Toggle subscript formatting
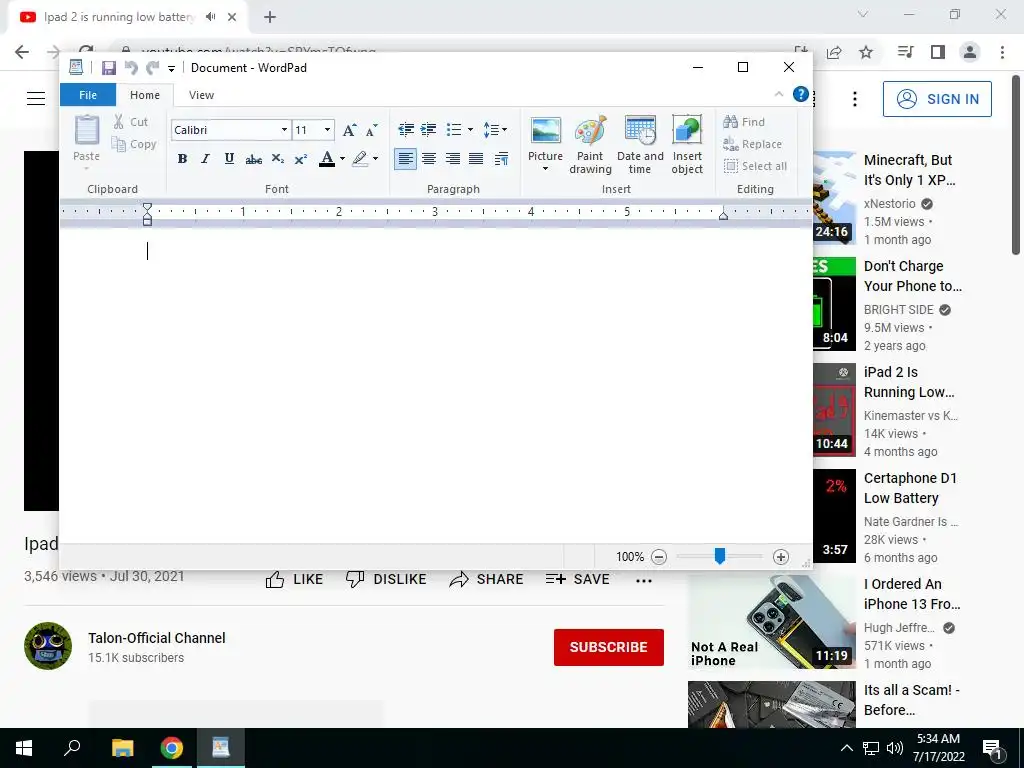The height and width of the screenshot is (768, 1024). tap(278, 159)
